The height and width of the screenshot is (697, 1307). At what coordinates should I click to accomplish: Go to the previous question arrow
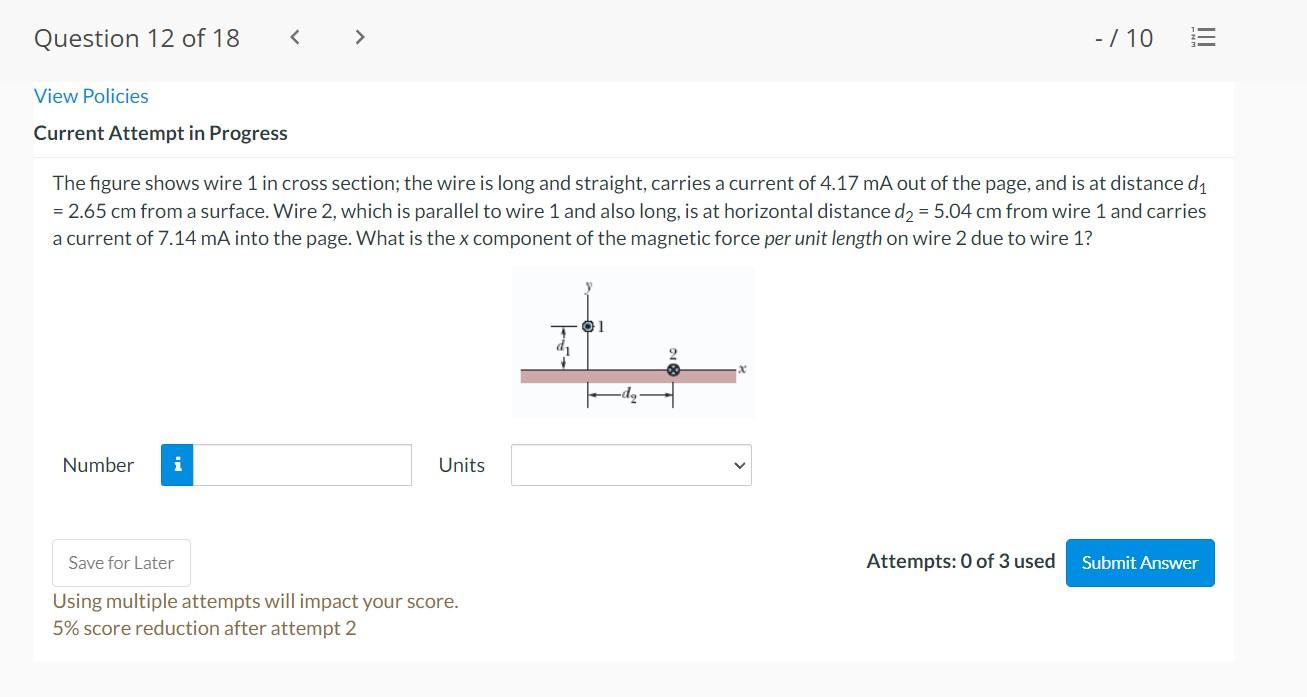[x=295, y=38]
